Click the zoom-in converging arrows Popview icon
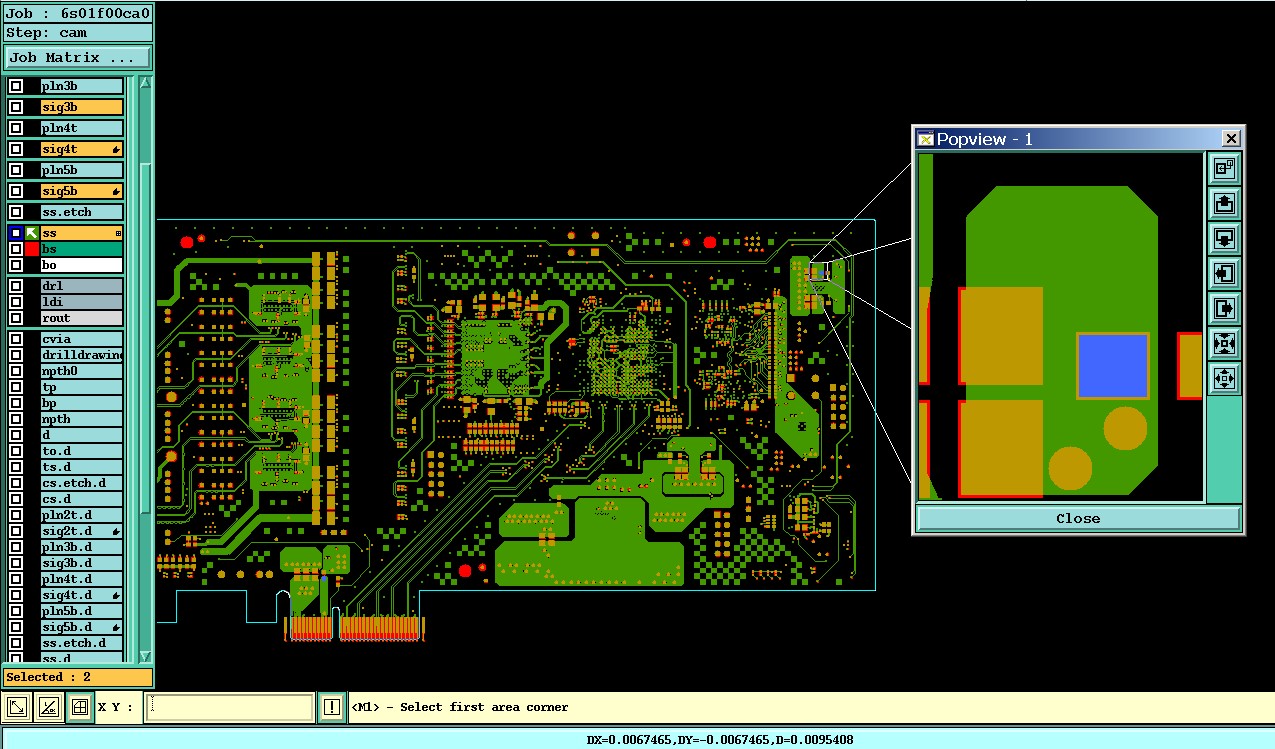 coord(1225,343)
